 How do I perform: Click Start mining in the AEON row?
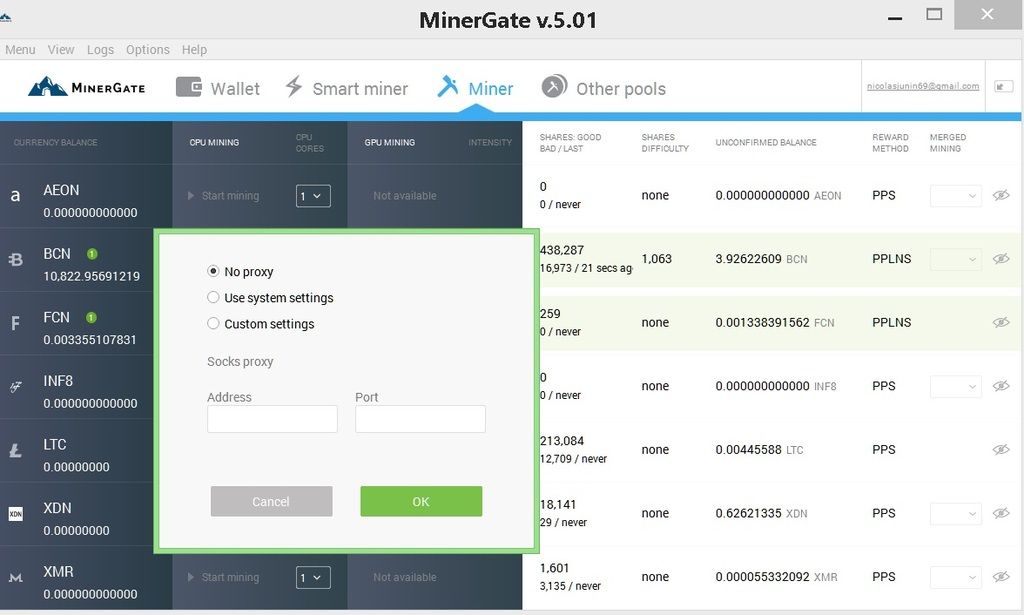tap(223, 196)
